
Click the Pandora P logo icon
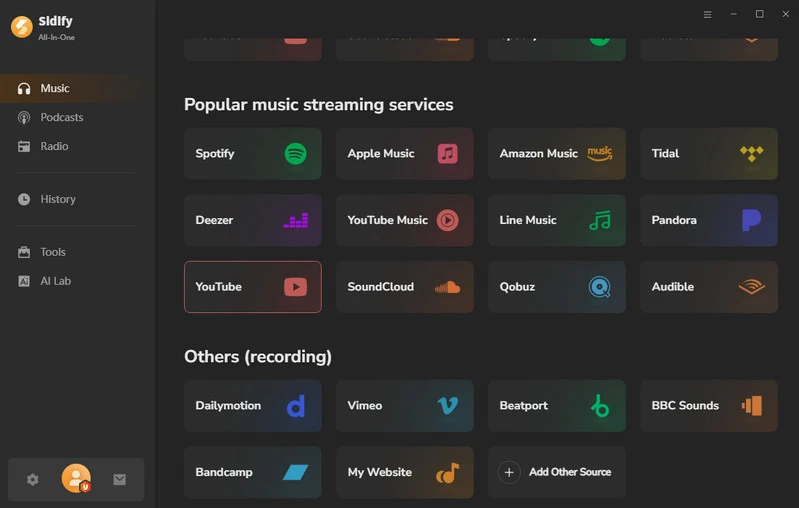click(x=752, y=220)
